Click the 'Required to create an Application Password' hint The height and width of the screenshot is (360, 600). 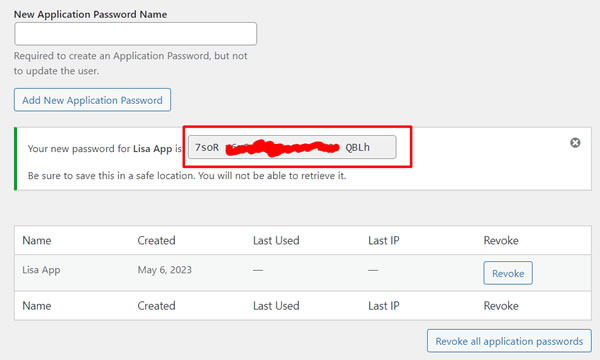130,63
